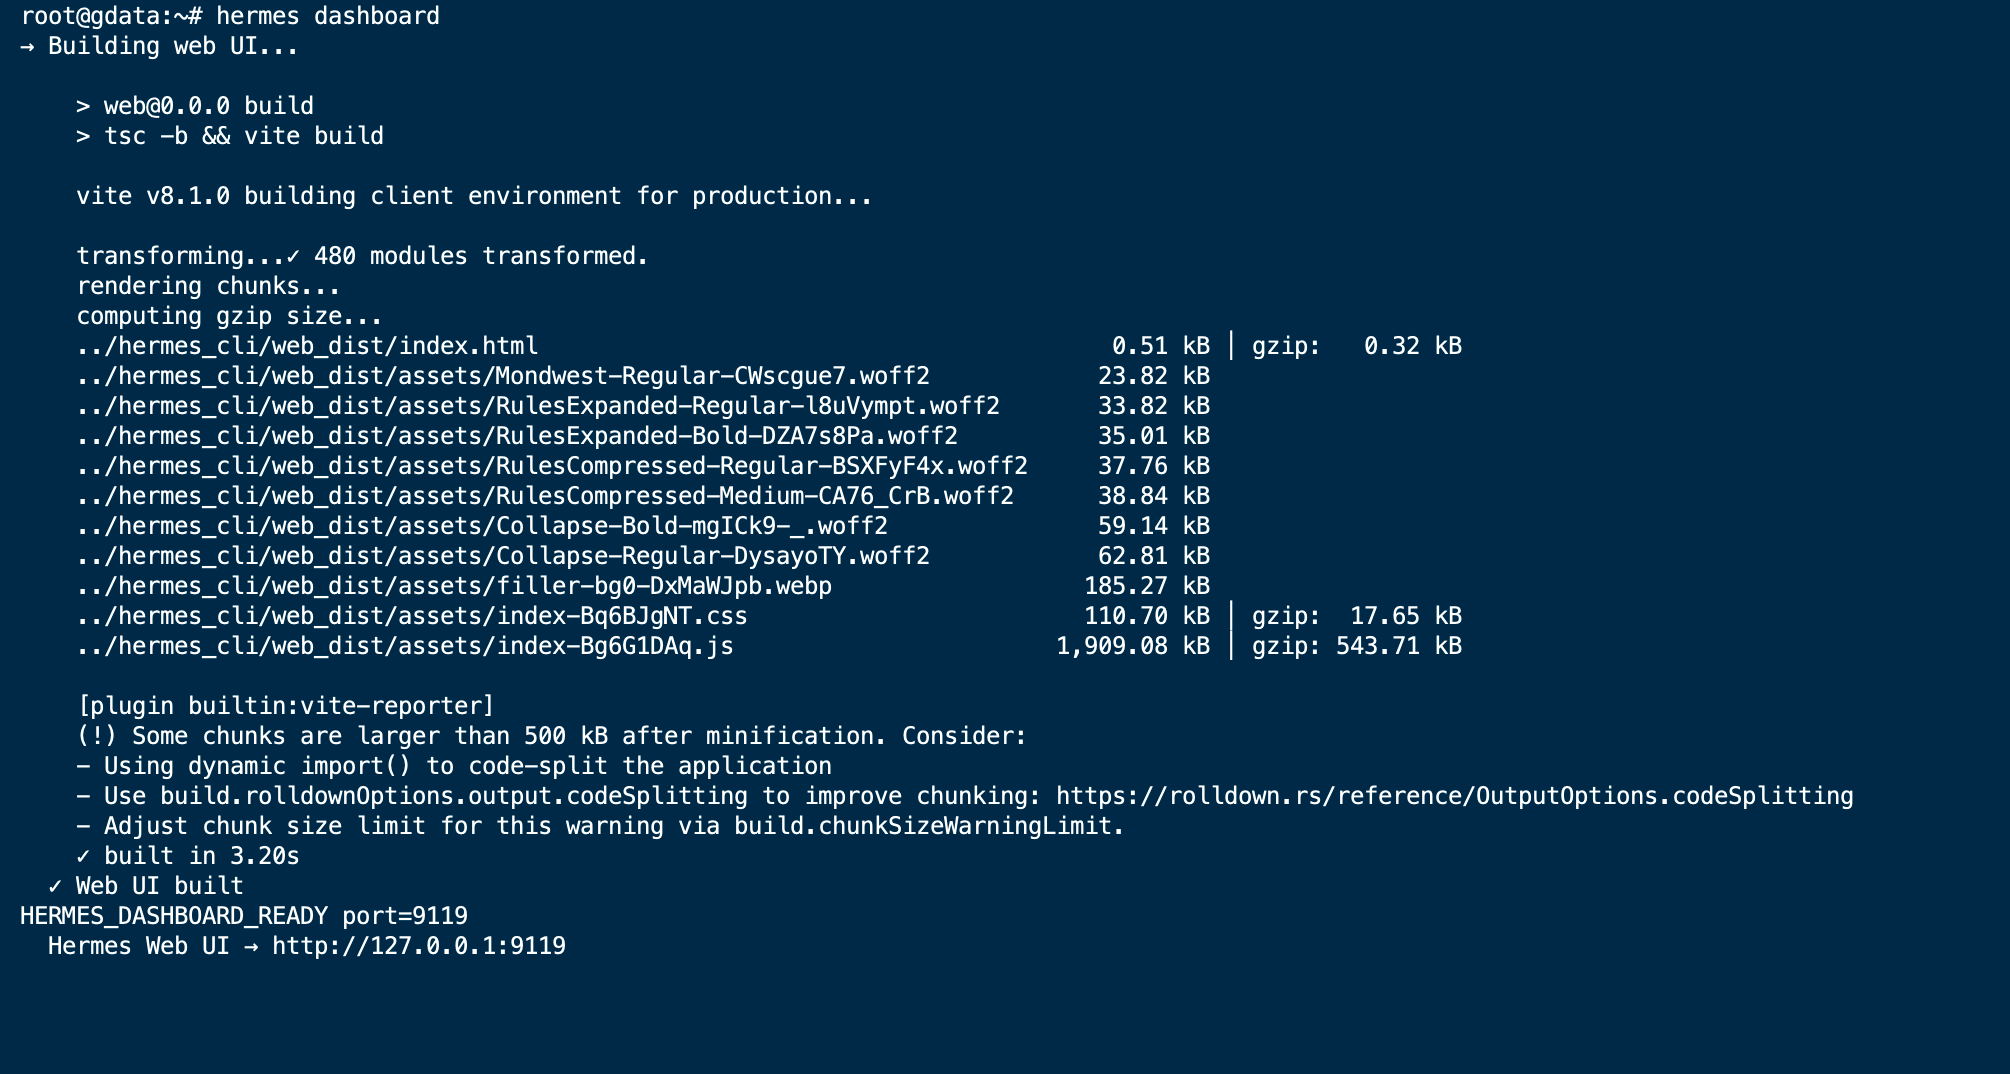
Task: Click the index css asset file path
Action: [412, 616]
